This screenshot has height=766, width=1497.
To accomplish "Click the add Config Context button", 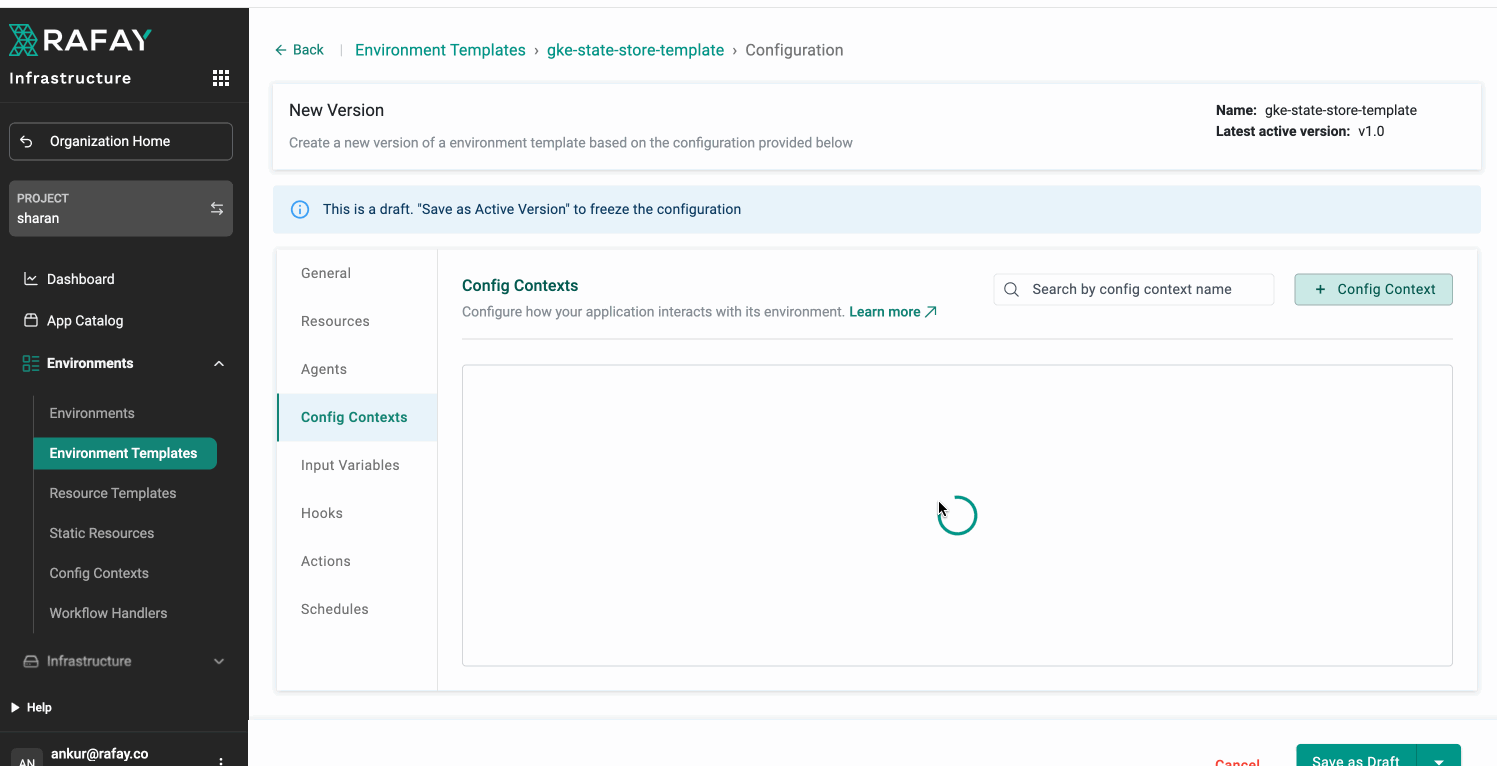I will click(1373, 289).
